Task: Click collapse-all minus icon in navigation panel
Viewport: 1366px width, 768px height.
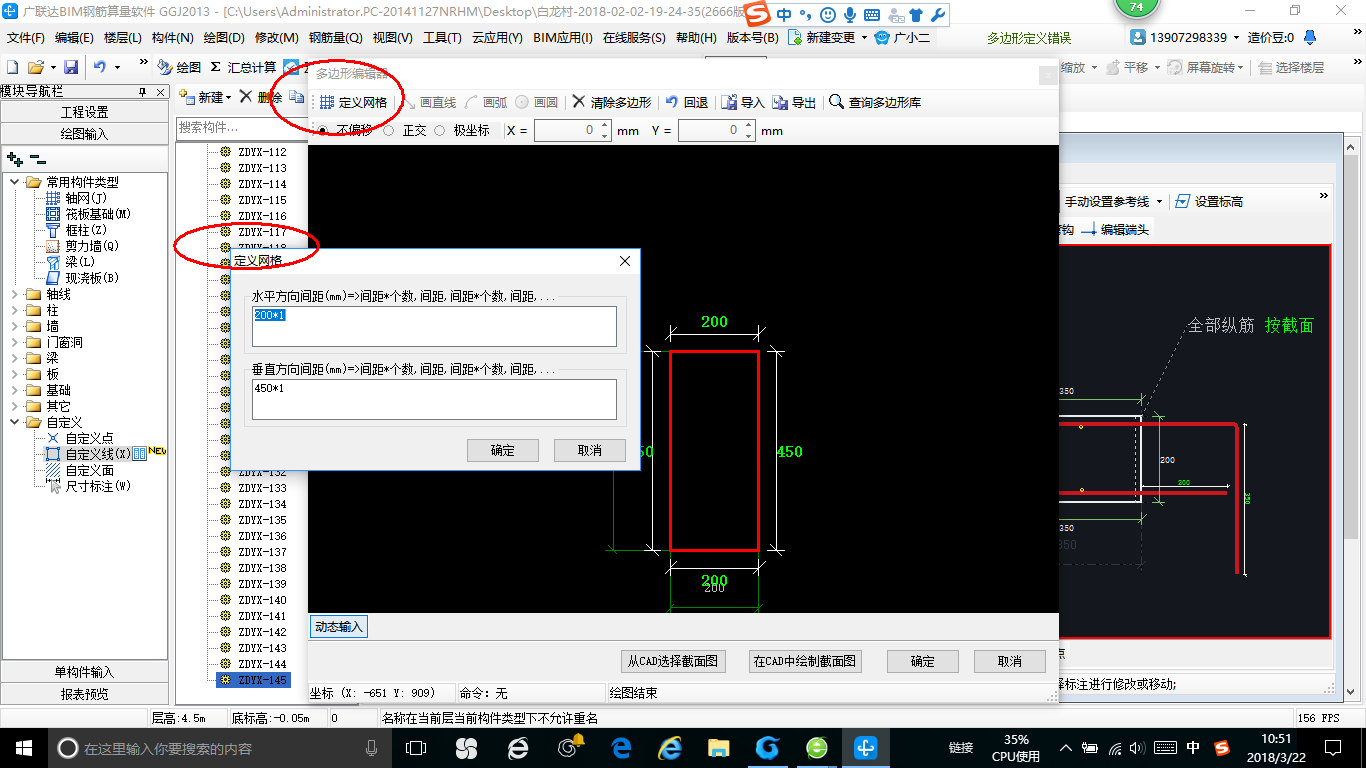Action: [37, 159]
